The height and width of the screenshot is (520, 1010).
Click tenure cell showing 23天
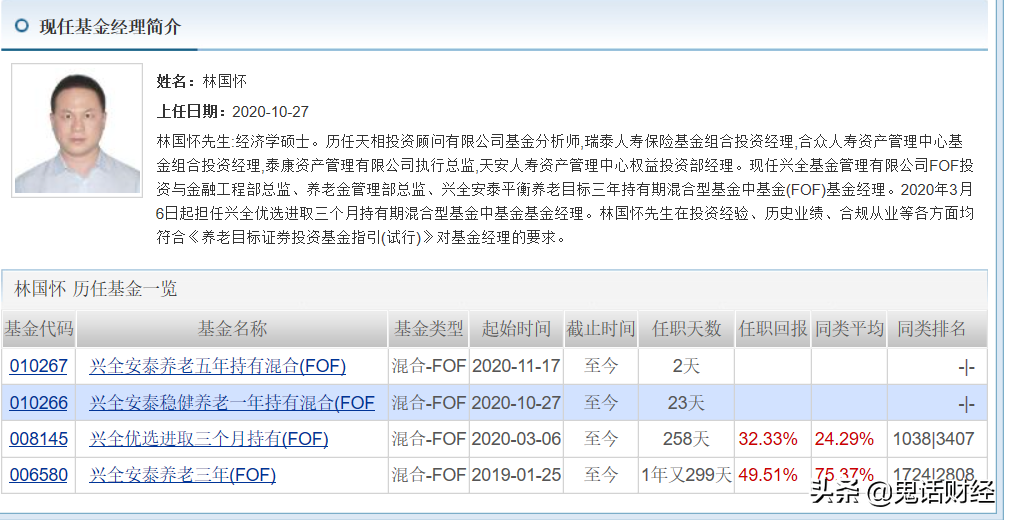click(686, 403)
